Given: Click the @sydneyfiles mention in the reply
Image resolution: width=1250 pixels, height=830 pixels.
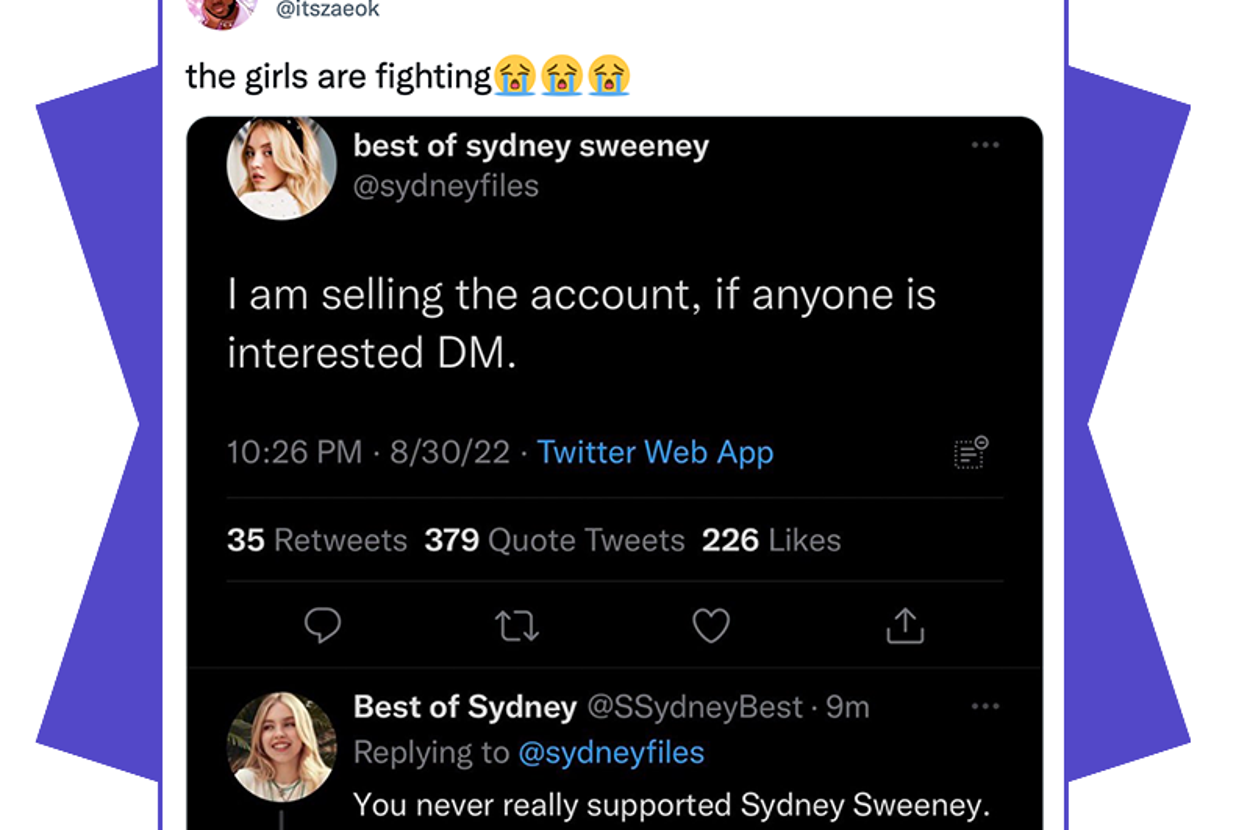Looking at the screenshot, I should (611, 752).
